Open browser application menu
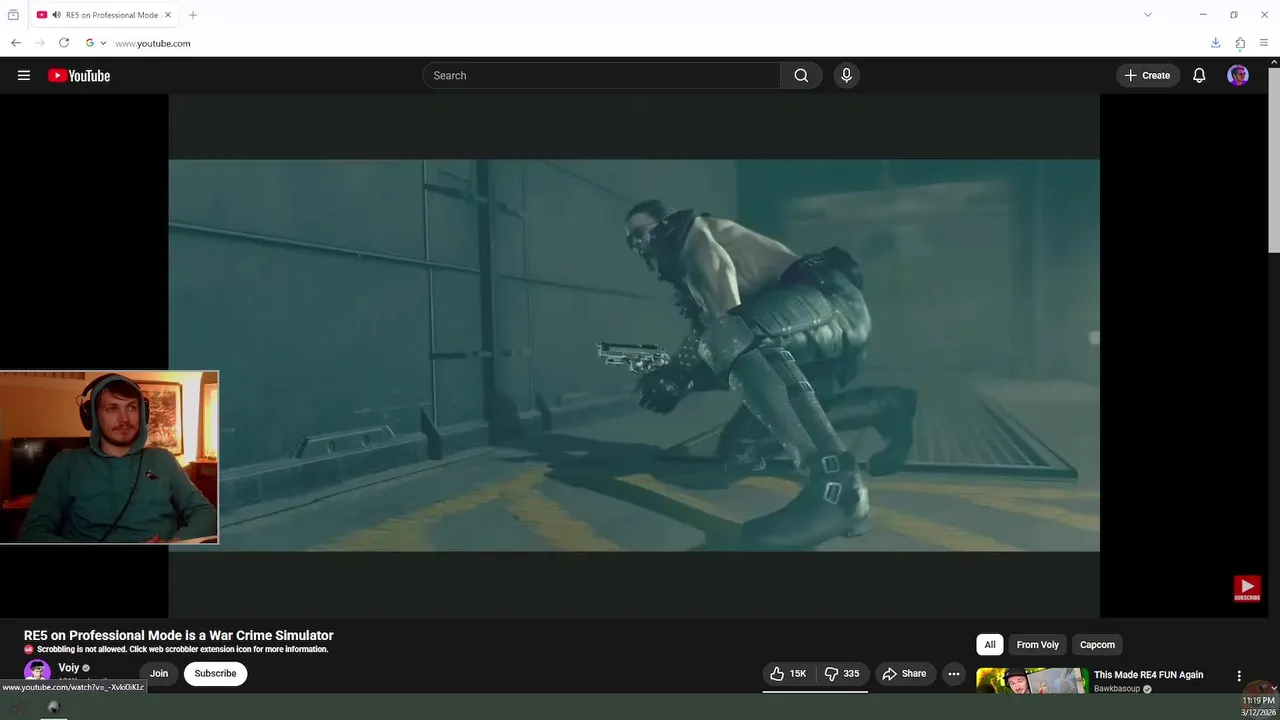This screenshot has height=720, width=1280. (1264, 43)
